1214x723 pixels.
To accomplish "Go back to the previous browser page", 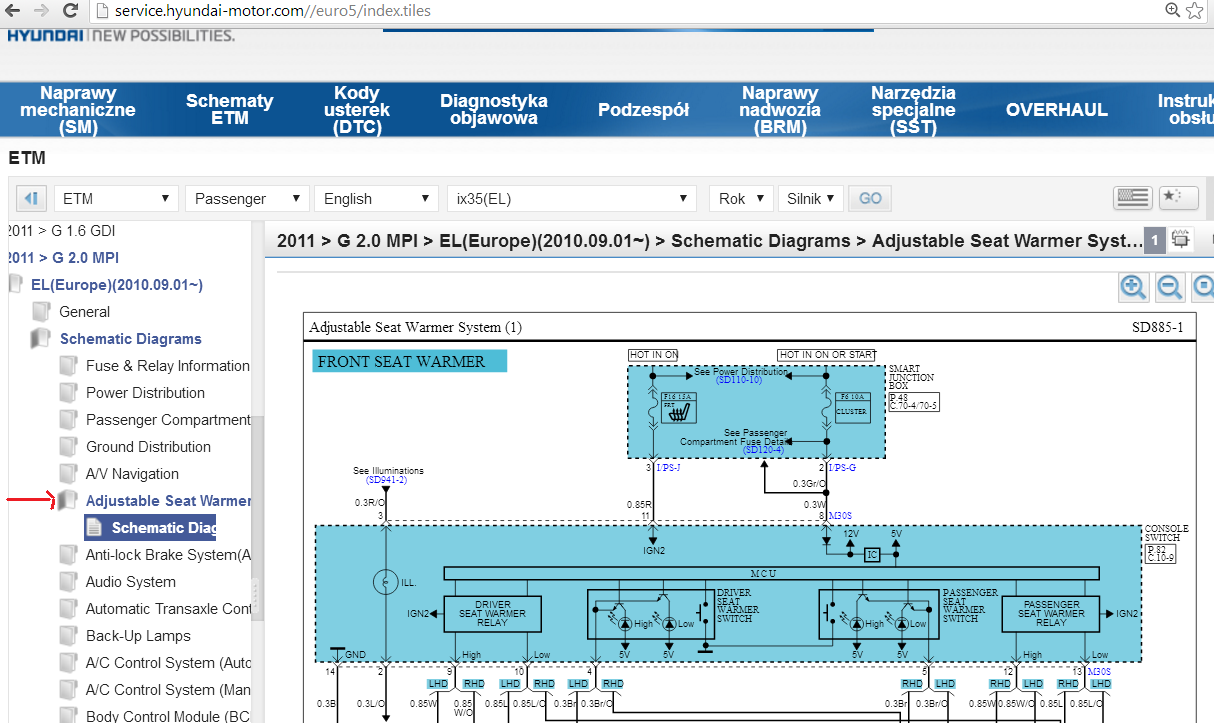I will [14, 11].
